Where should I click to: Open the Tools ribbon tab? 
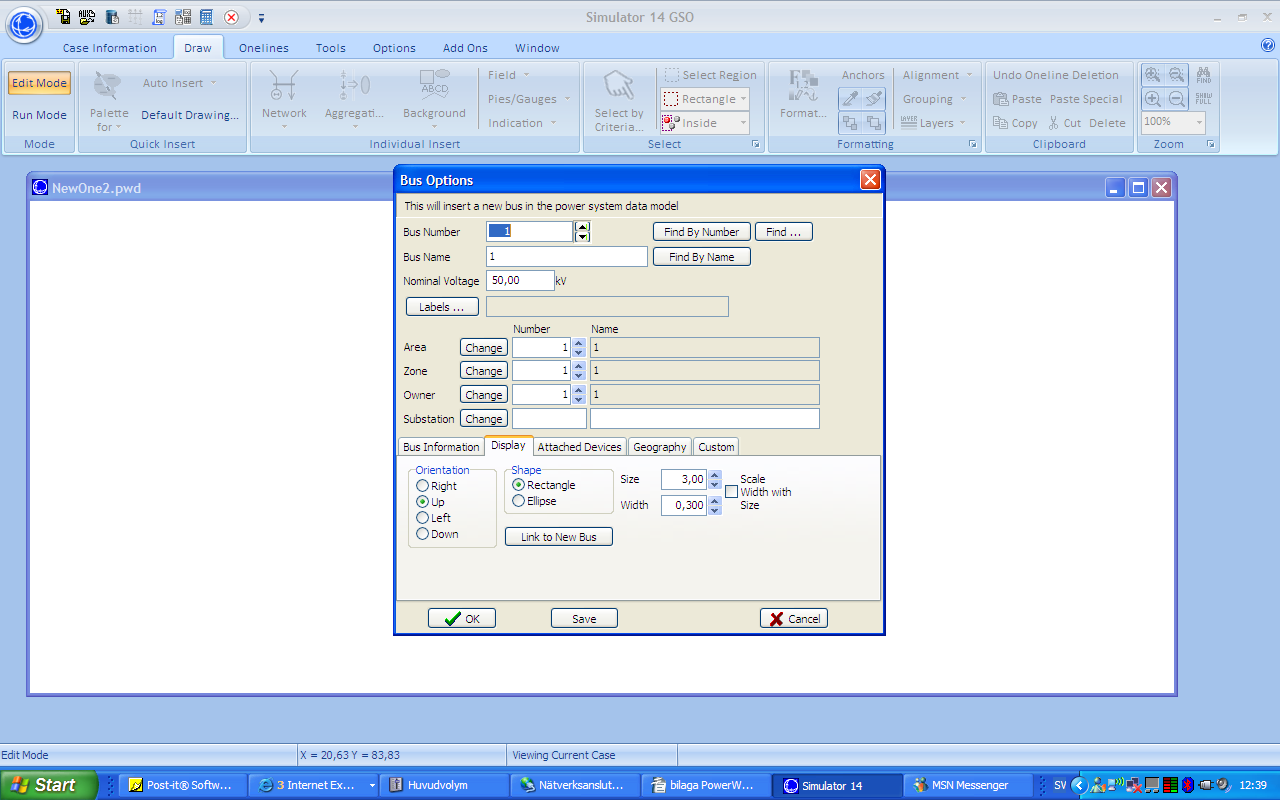331,48
